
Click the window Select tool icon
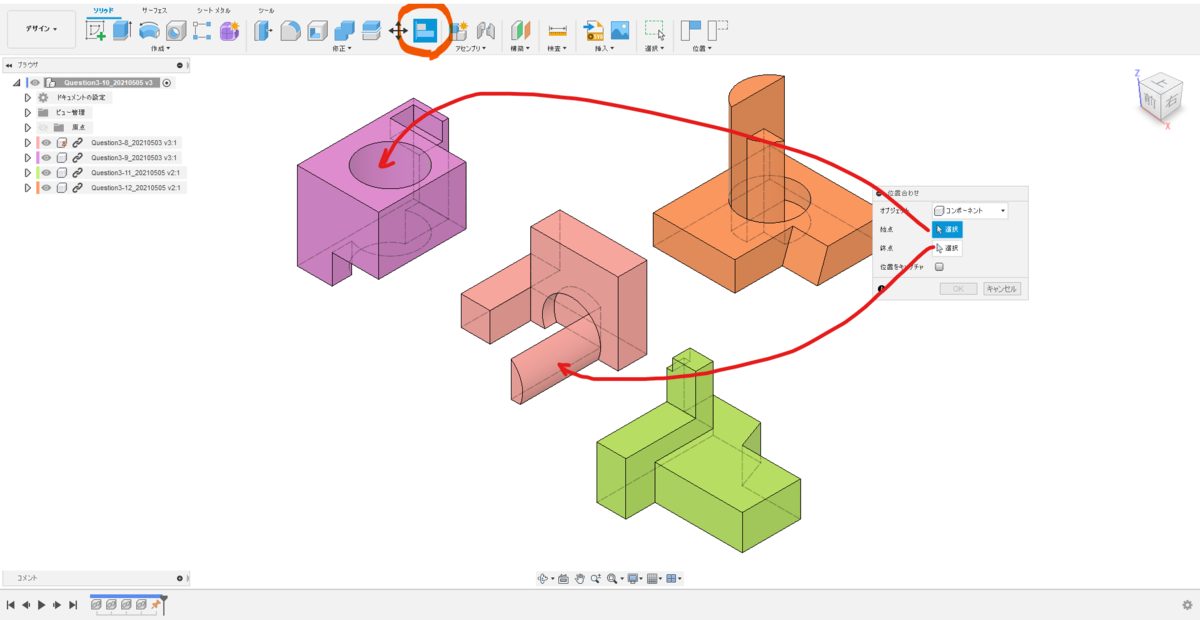[655, 31]
